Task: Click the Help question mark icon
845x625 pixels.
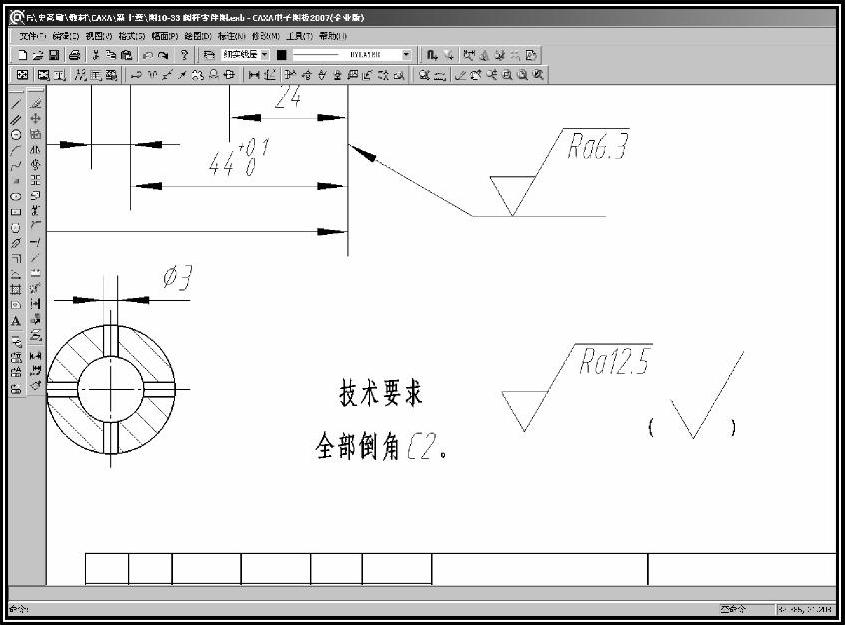Action: (184, 55)
